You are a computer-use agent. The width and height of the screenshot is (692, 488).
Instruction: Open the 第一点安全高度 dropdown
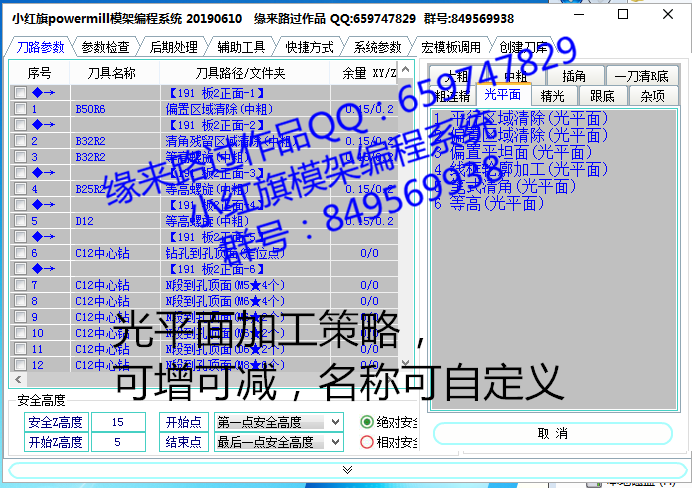coord(335,422)
